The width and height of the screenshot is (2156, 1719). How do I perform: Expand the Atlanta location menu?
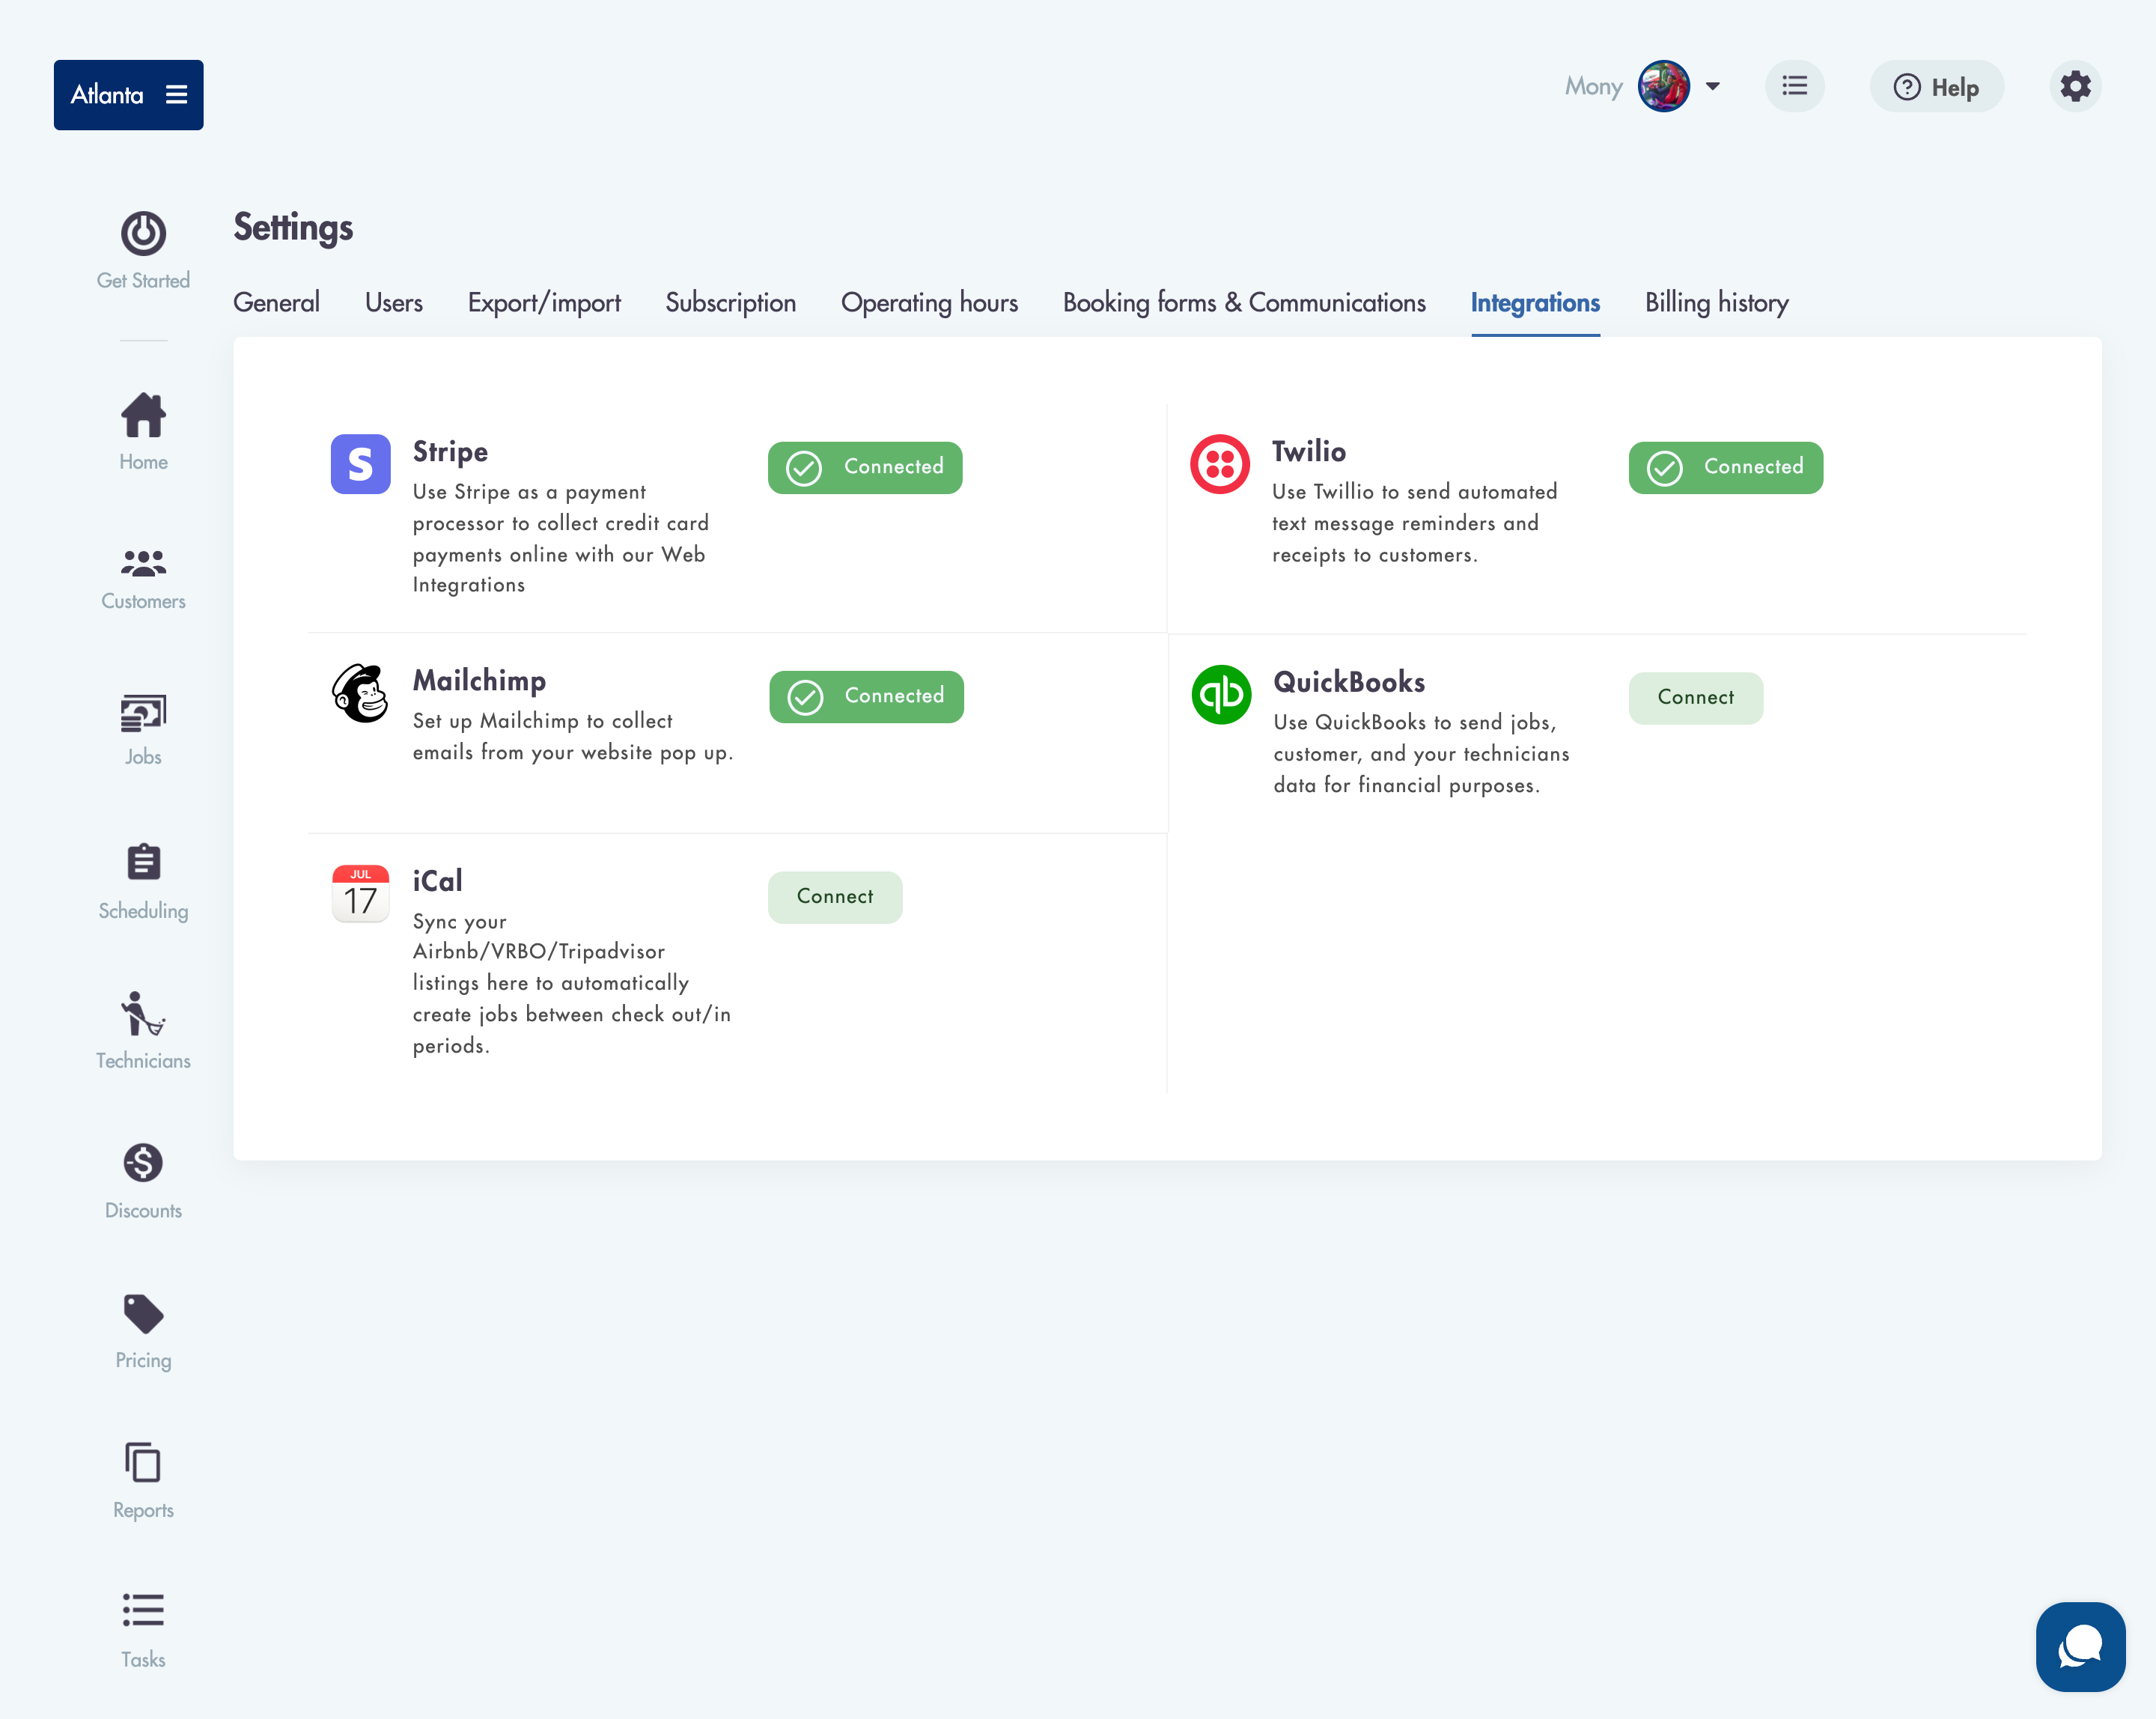pyautogui.click(x=128, y=94)
